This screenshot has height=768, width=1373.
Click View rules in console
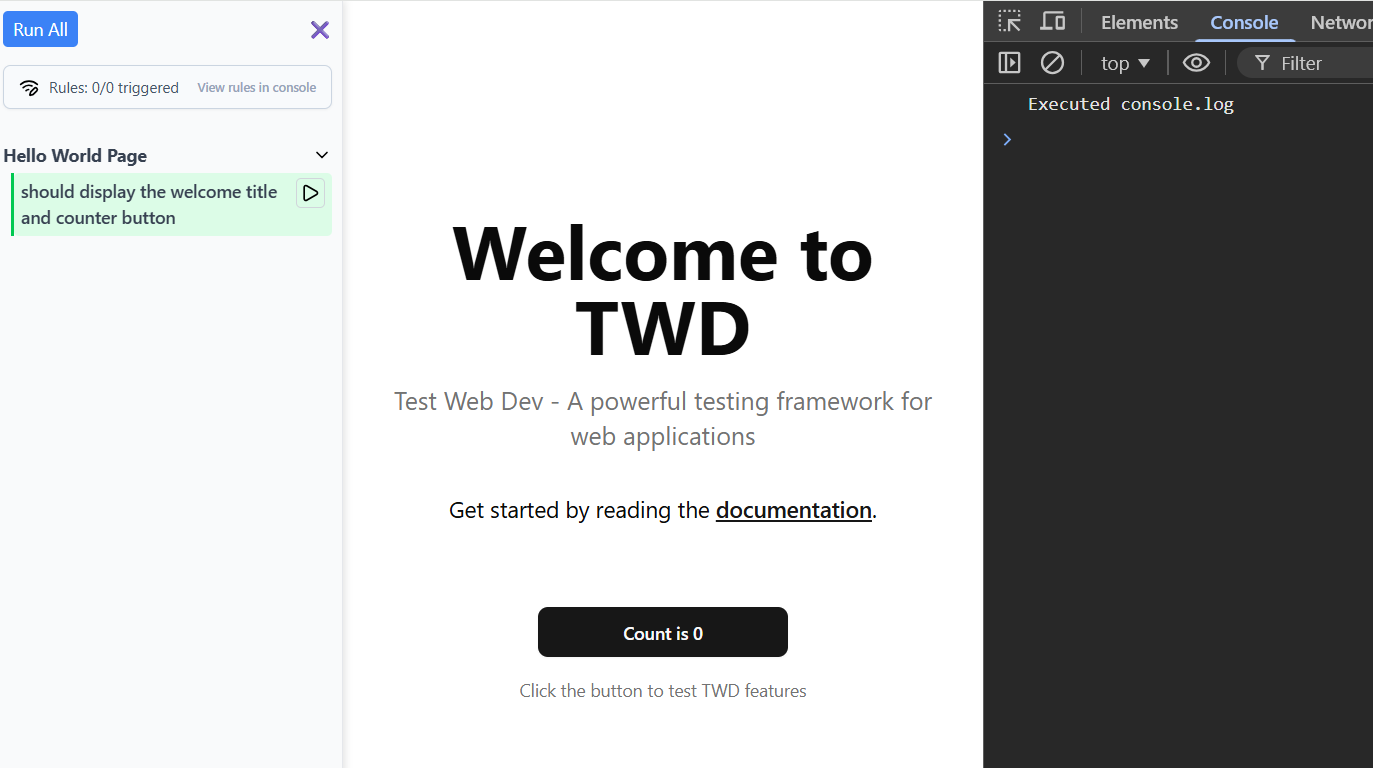(x=256, y=87)
